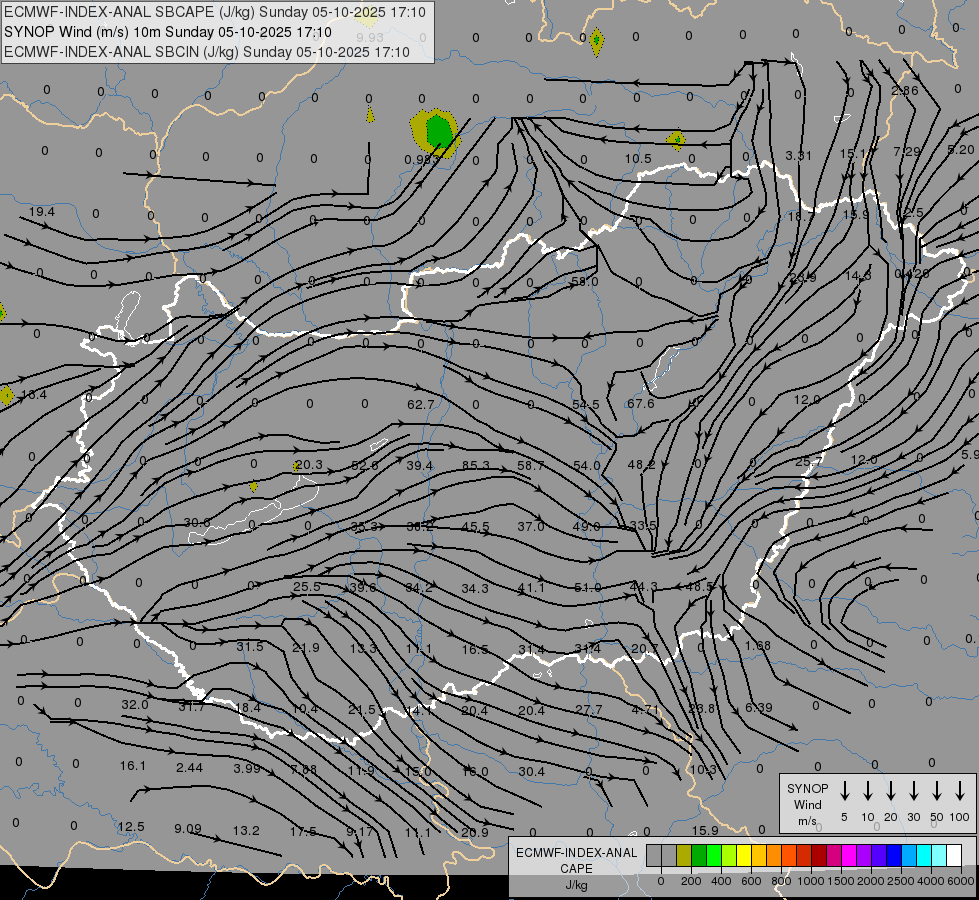Click the 30.4 value near the bottom
Screen dimensions: 979x900
click(x=531, y=771)
